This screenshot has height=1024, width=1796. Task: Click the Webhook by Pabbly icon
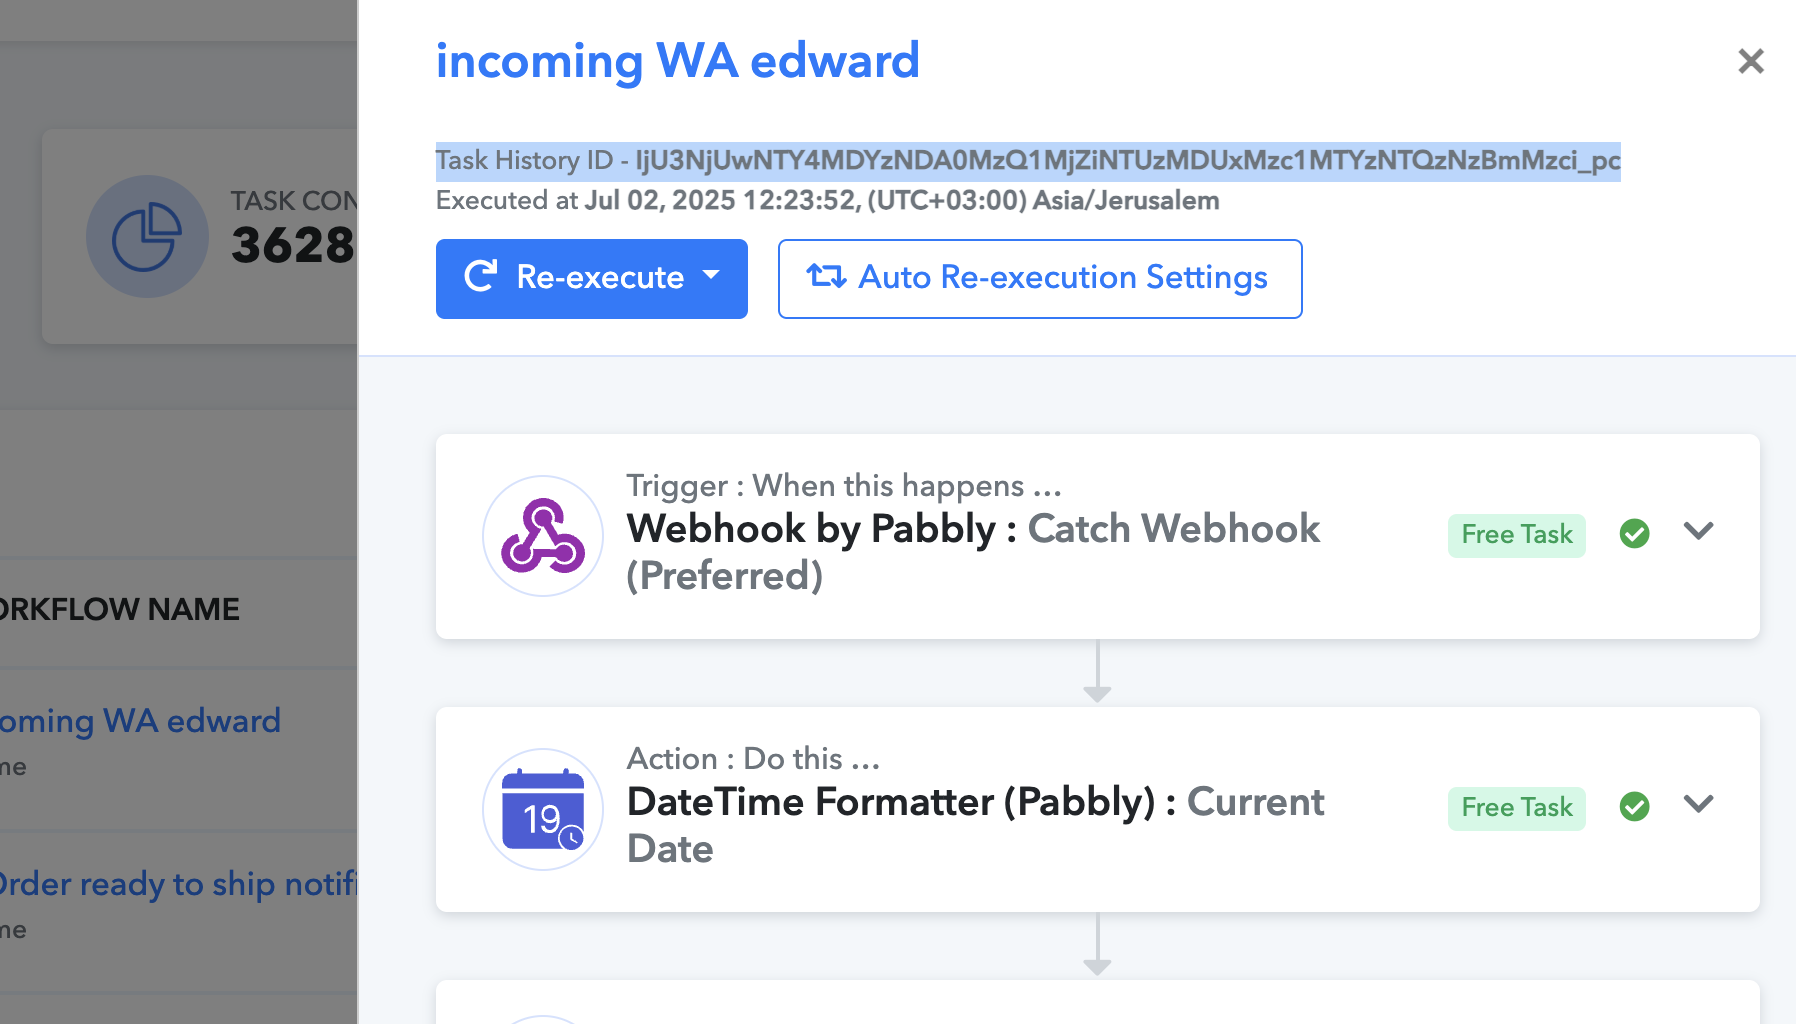pos(543,536)
